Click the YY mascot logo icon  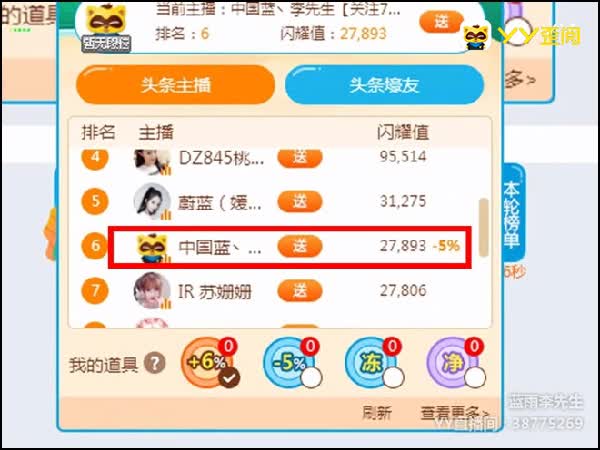click(476, 37)
